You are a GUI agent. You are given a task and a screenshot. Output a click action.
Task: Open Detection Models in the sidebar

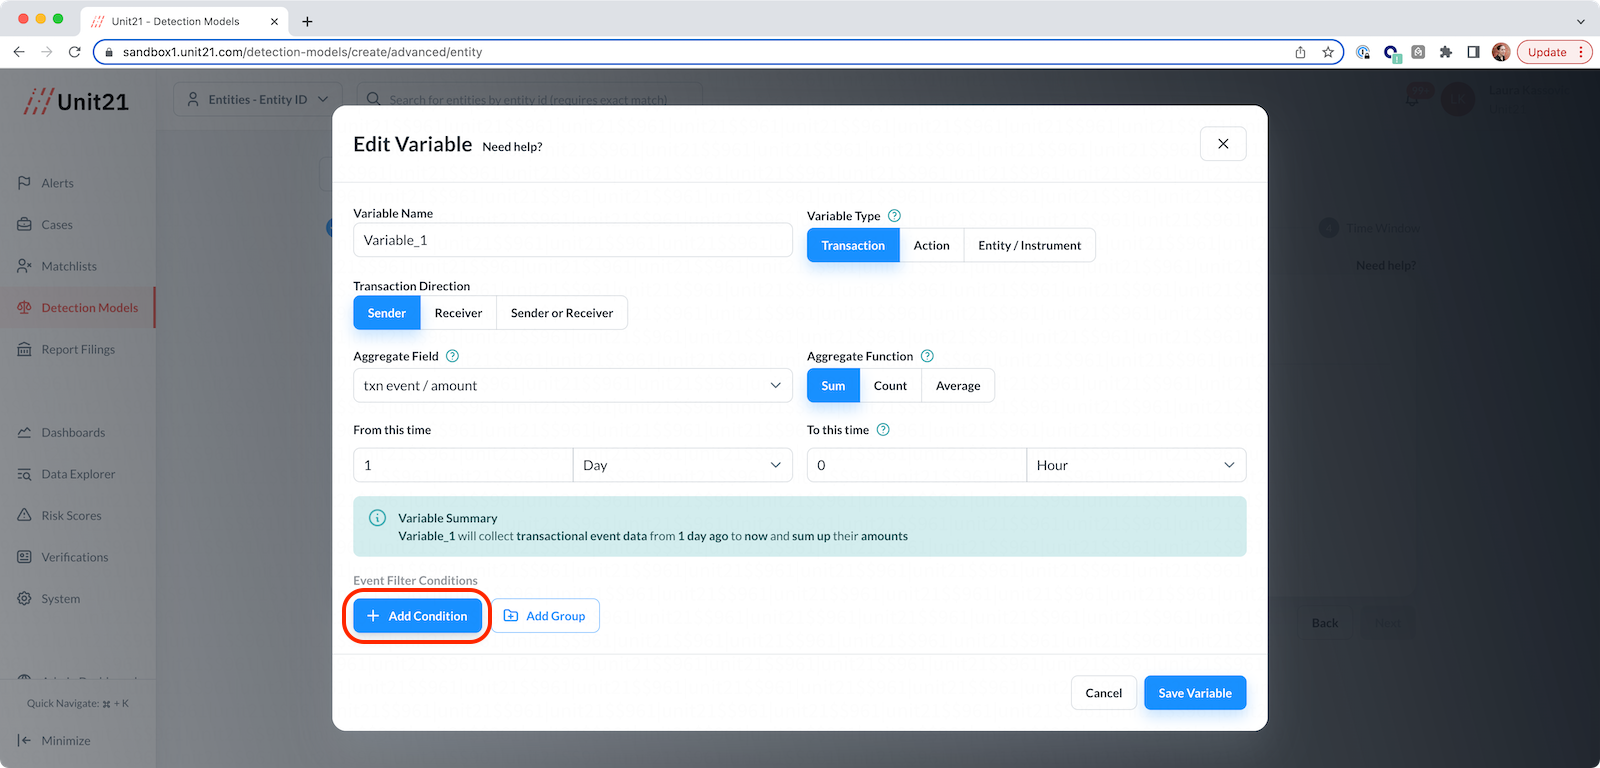(78, 308)
